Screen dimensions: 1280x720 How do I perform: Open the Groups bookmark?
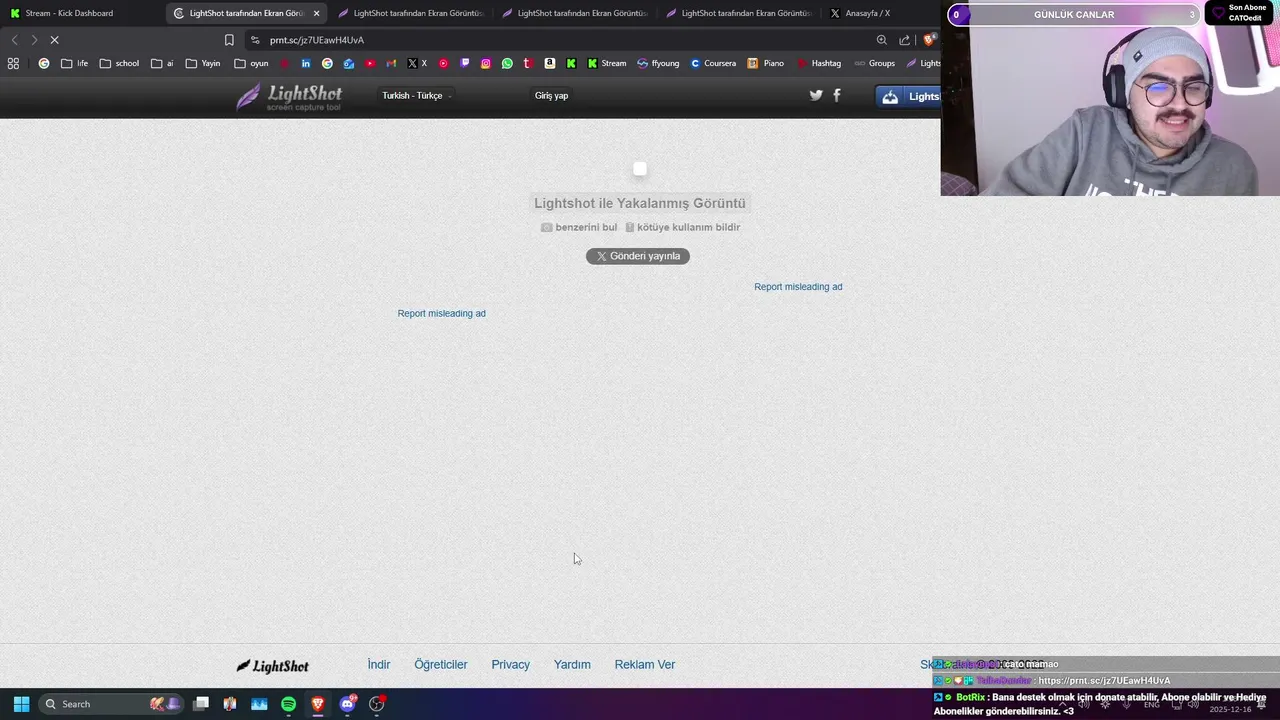point(875,63)
